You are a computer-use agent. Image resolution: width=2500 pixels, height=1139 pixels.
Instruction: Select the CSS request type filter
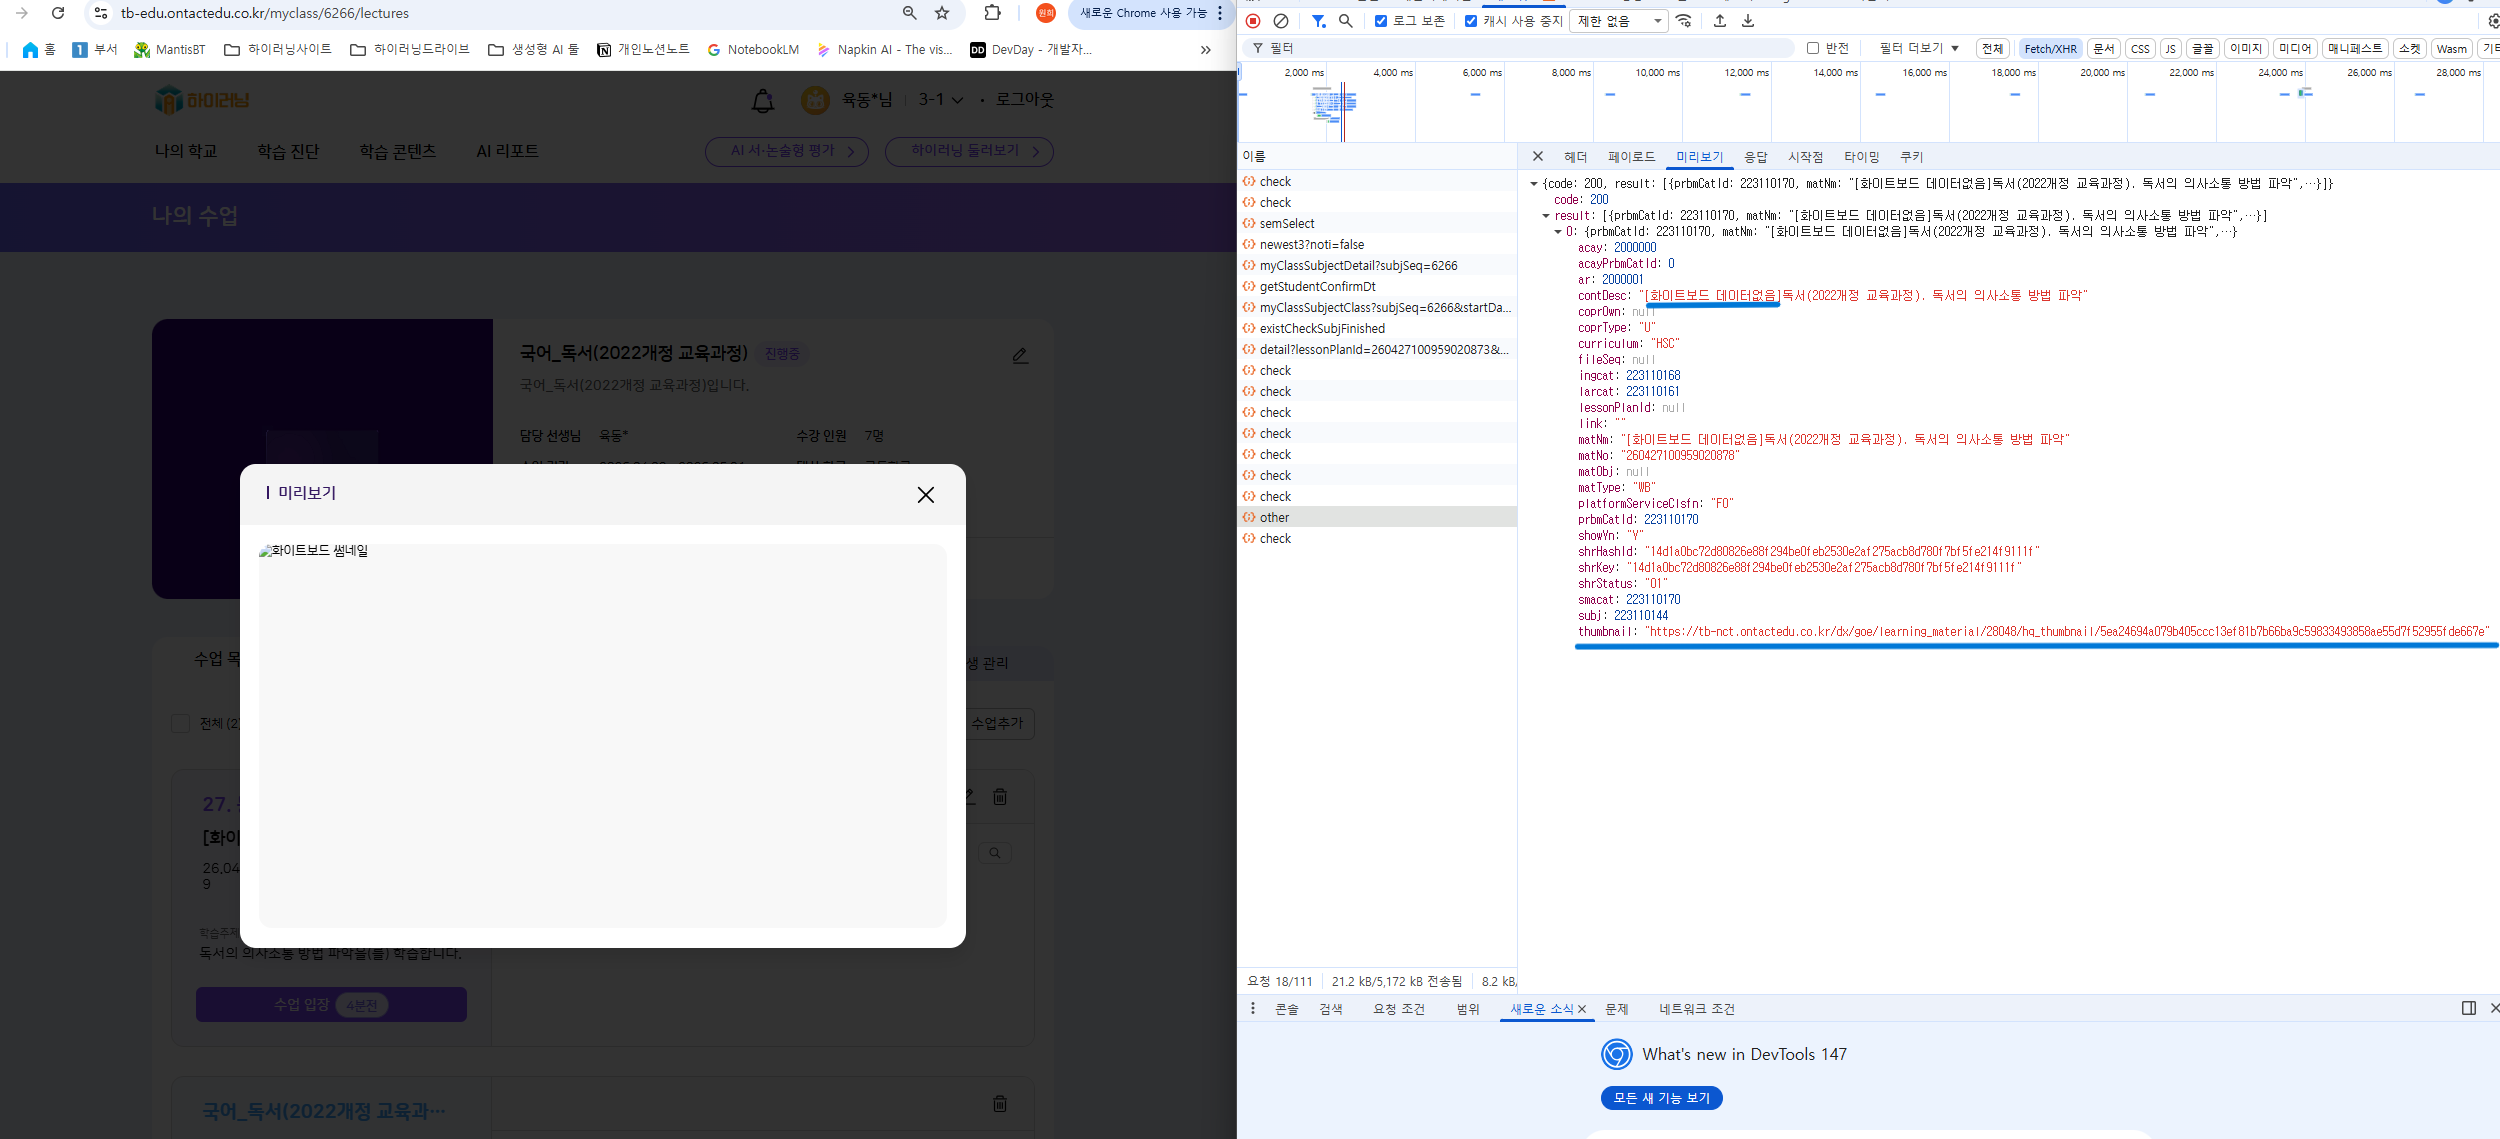(x=2140, y=48)
